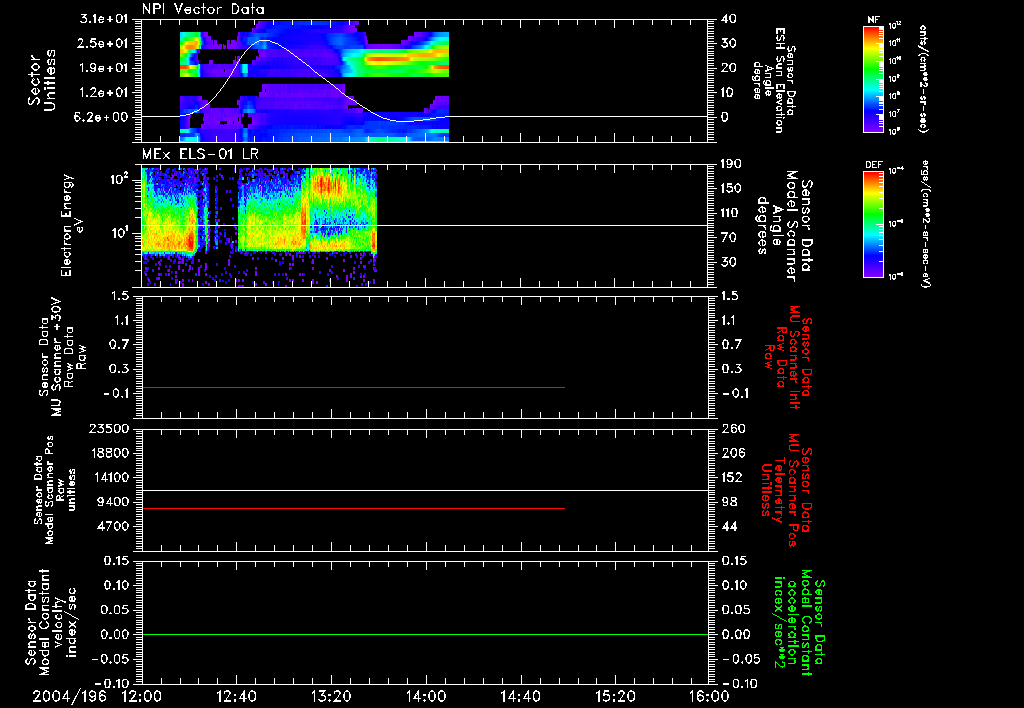Click the "14100" scanner position tick value
Viewport: 1024px width, 708px height.
[x=108, y=477]
